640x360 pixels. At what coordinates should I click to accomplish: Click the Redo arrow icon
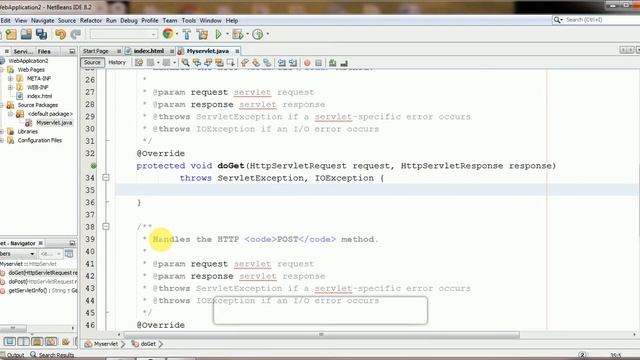(76, 35)
